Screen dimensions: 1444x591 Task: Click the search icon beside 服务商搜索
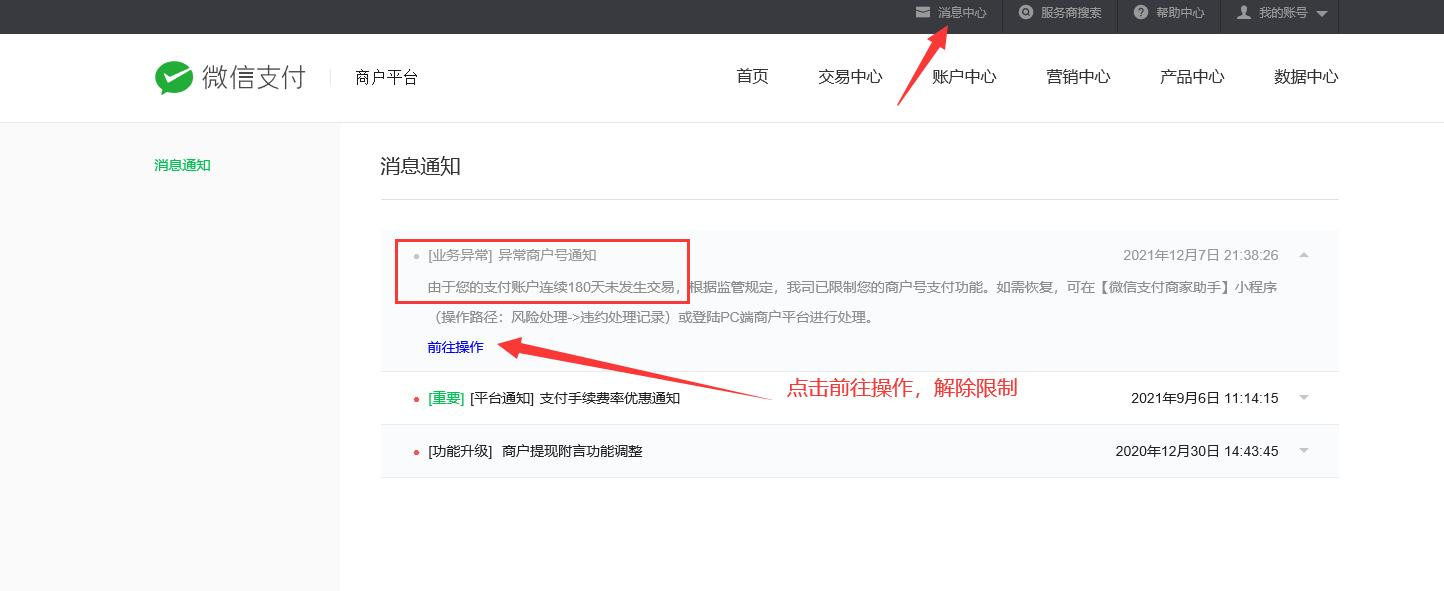tap(1025, 13)
